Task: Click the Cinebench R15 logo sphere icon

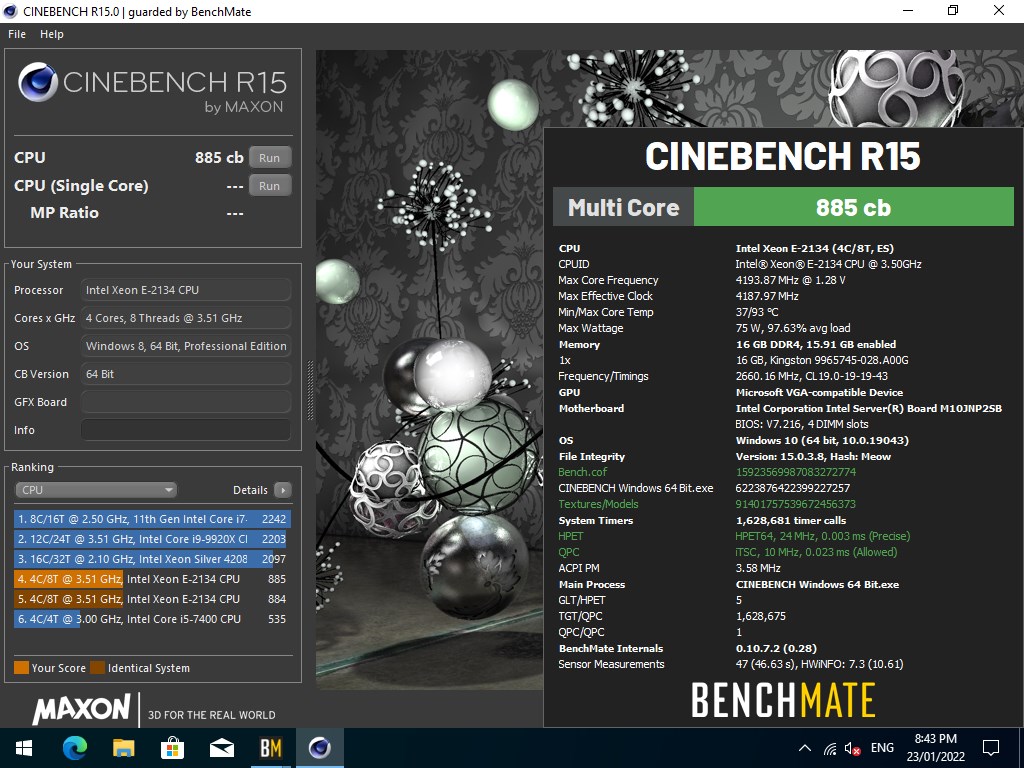Action: [38, 82]
